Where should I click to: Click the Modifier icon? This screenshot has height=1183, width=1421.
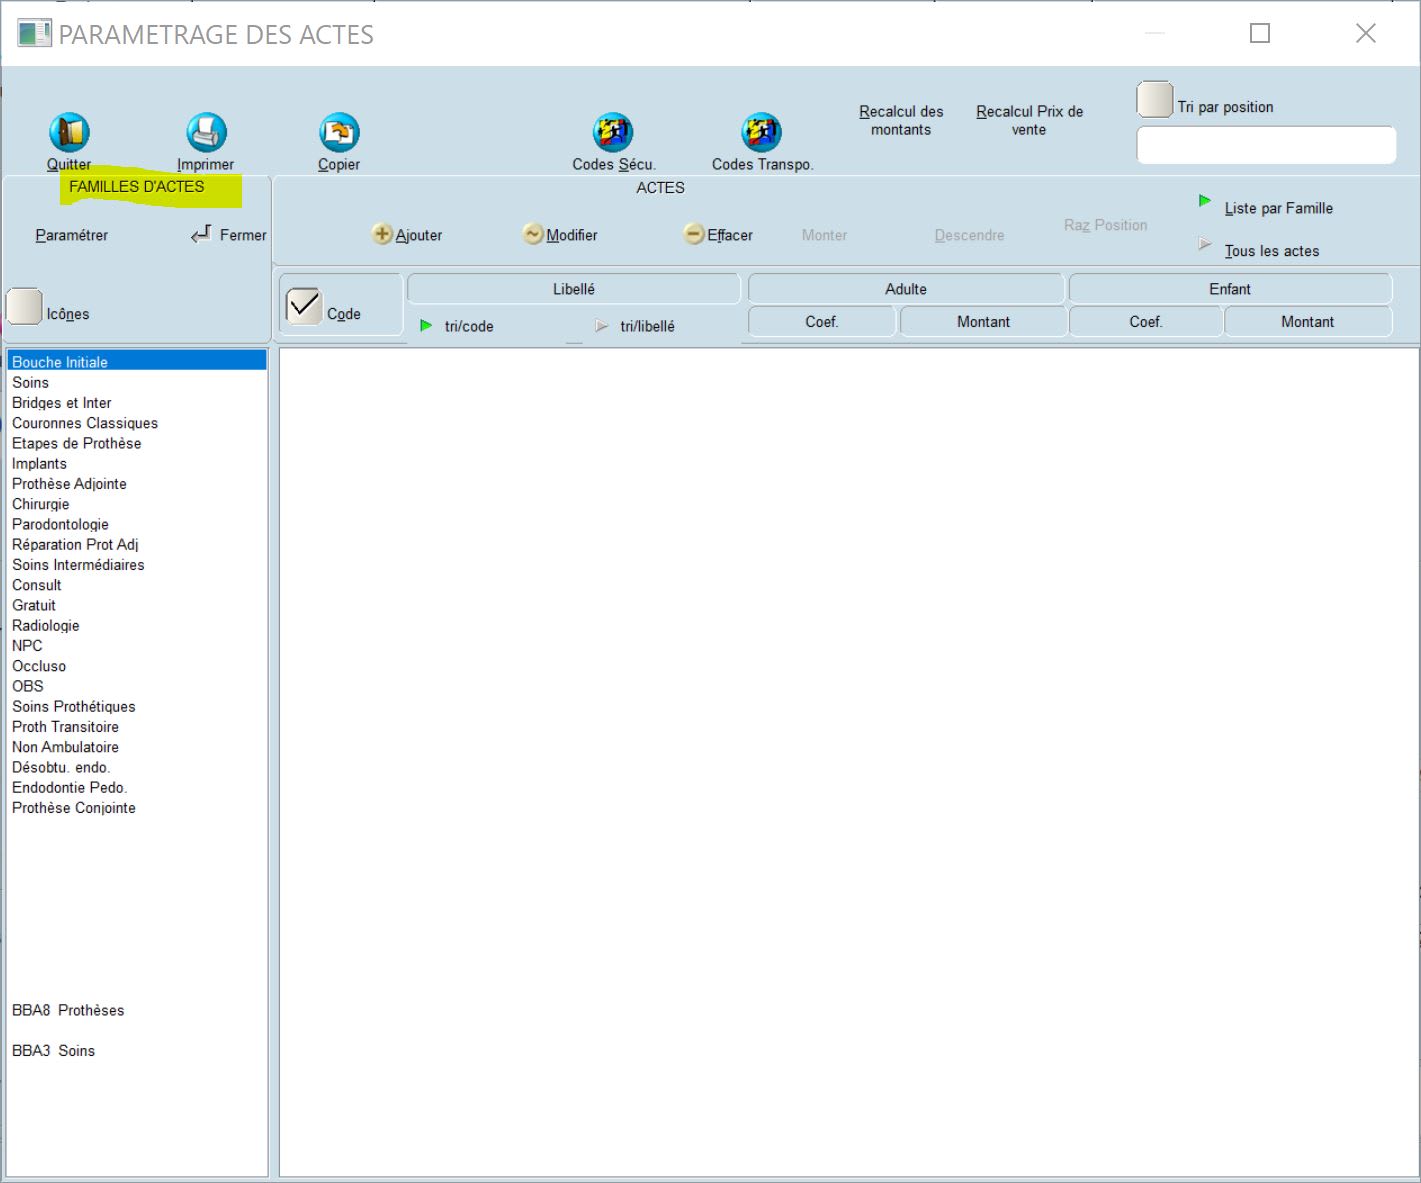pyautogui.click(x=533, y=234)
